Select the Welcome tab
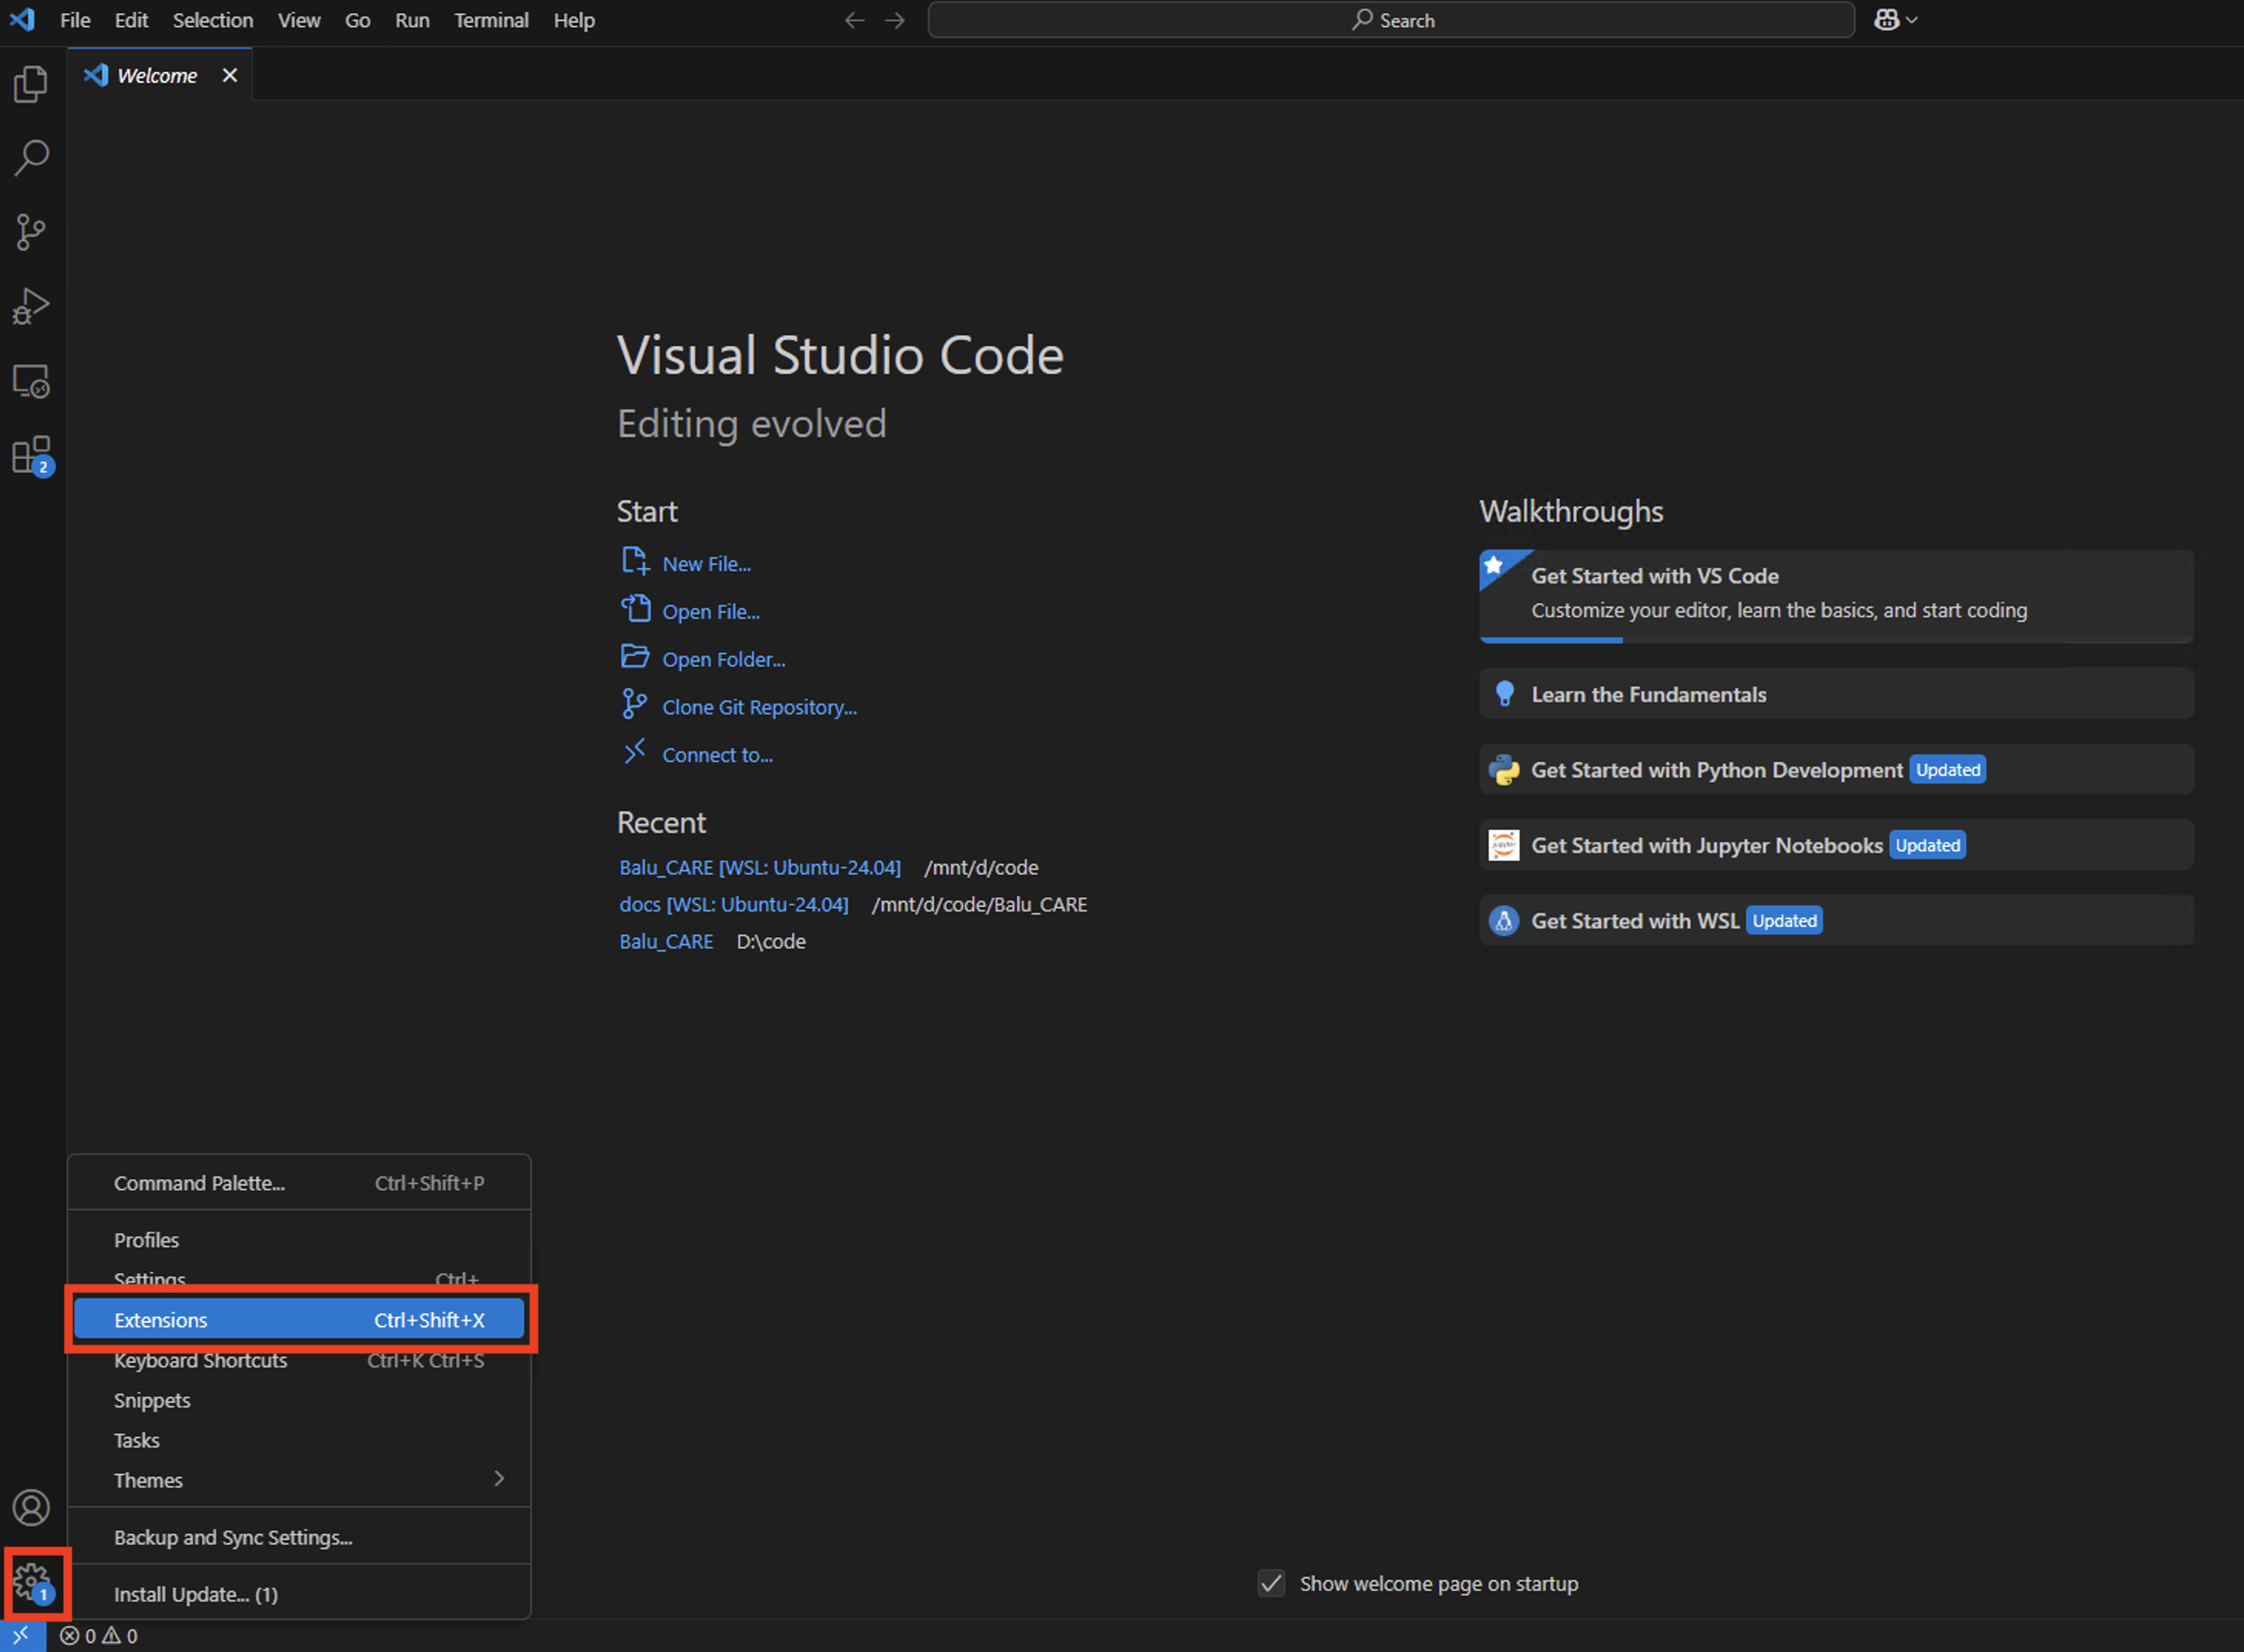 (x=159, y=75)
